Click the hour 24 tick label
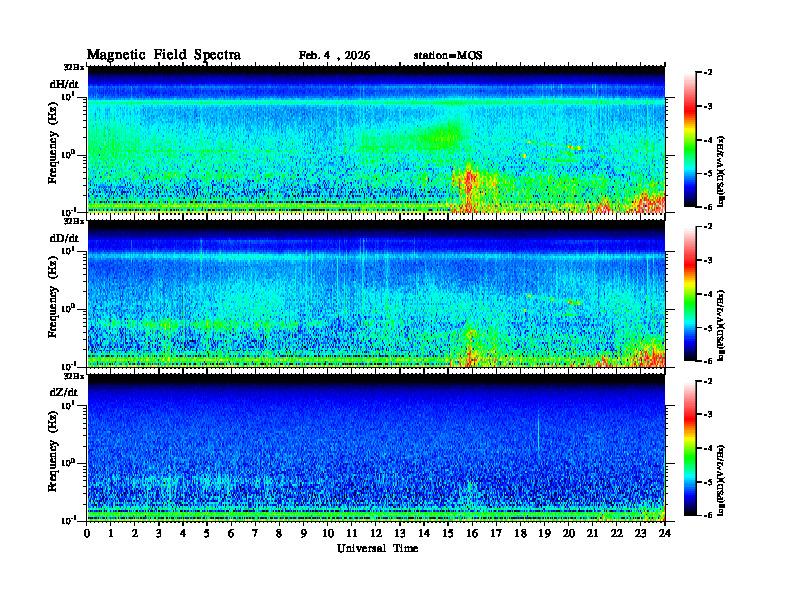792x612 pixels. (665, 534)
